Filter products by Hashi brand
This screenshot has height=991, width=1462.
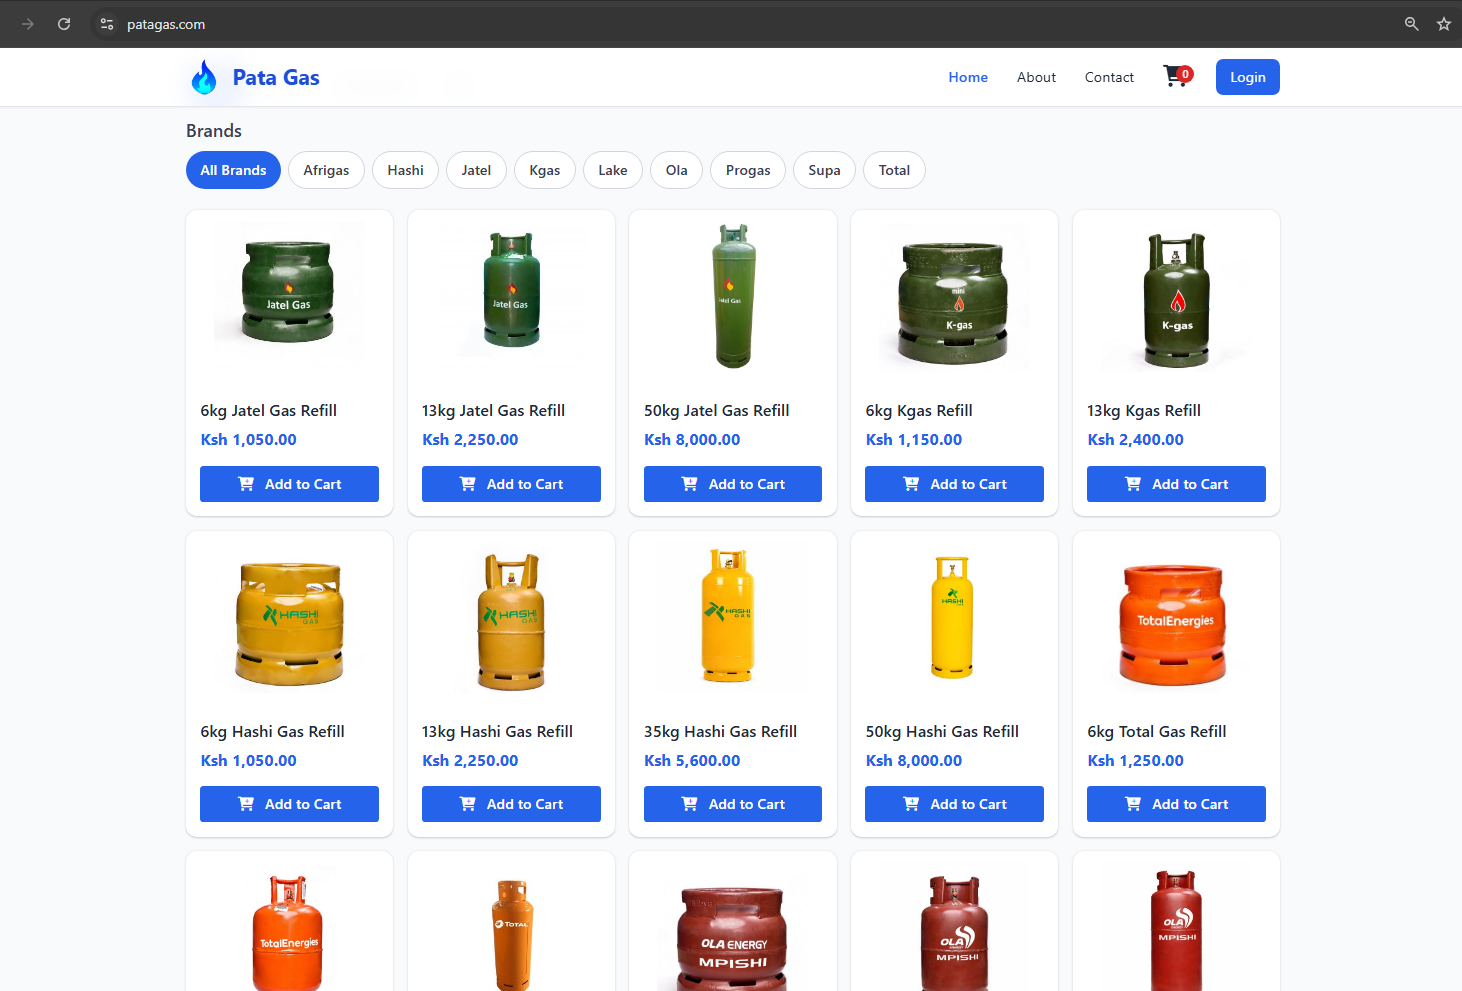coord(405,170)
